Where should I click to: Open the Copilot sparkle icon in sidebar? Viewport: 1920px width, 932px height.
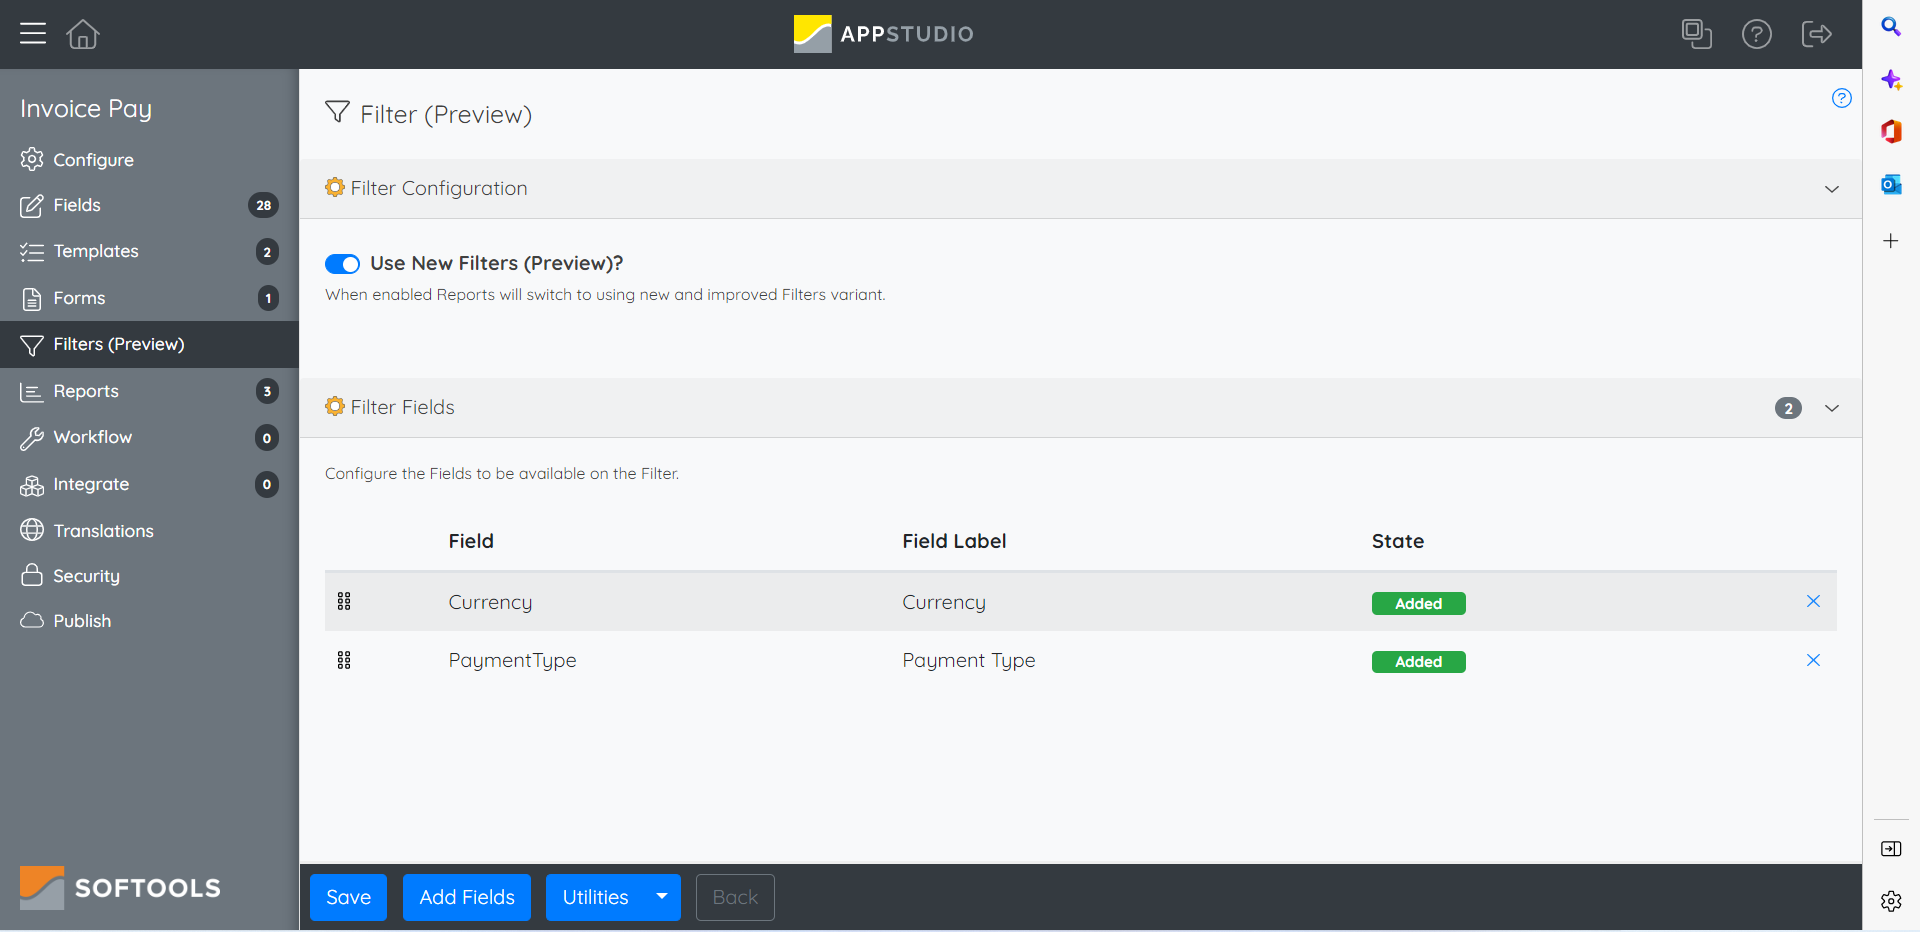click(1890, 79)
